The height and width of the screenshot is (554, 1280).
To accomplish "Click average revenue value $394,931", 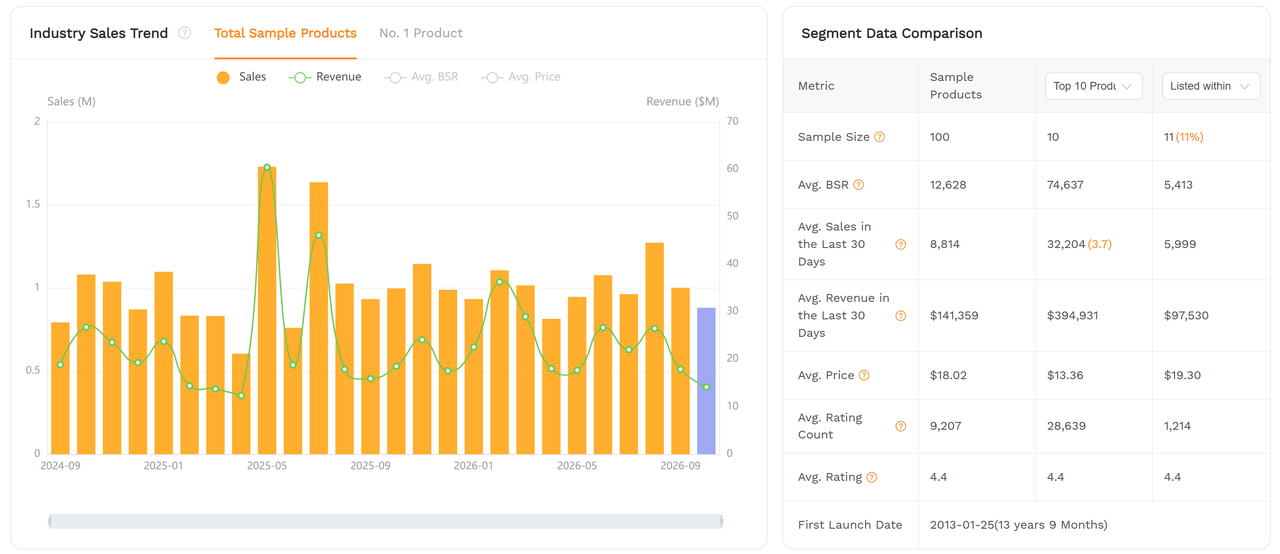I will [1073, 316].
